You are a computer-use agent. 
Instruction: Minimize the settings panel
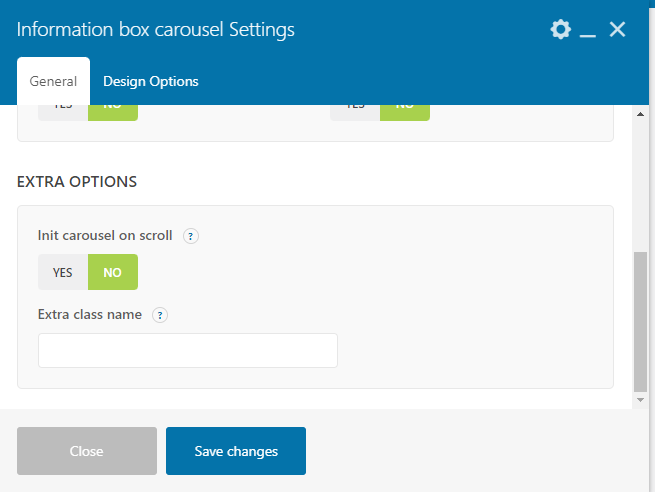tap(588, 31)
